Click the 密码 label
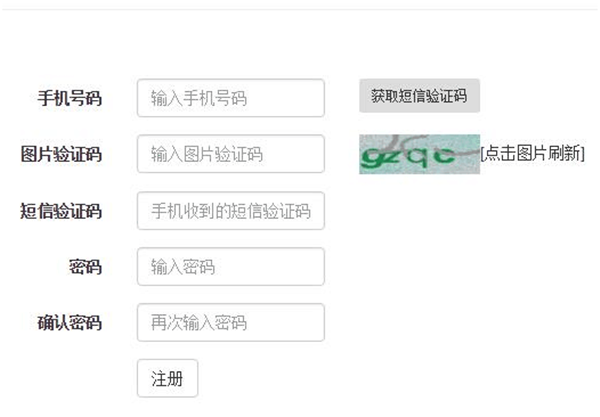600x417 pixels. 85,267
